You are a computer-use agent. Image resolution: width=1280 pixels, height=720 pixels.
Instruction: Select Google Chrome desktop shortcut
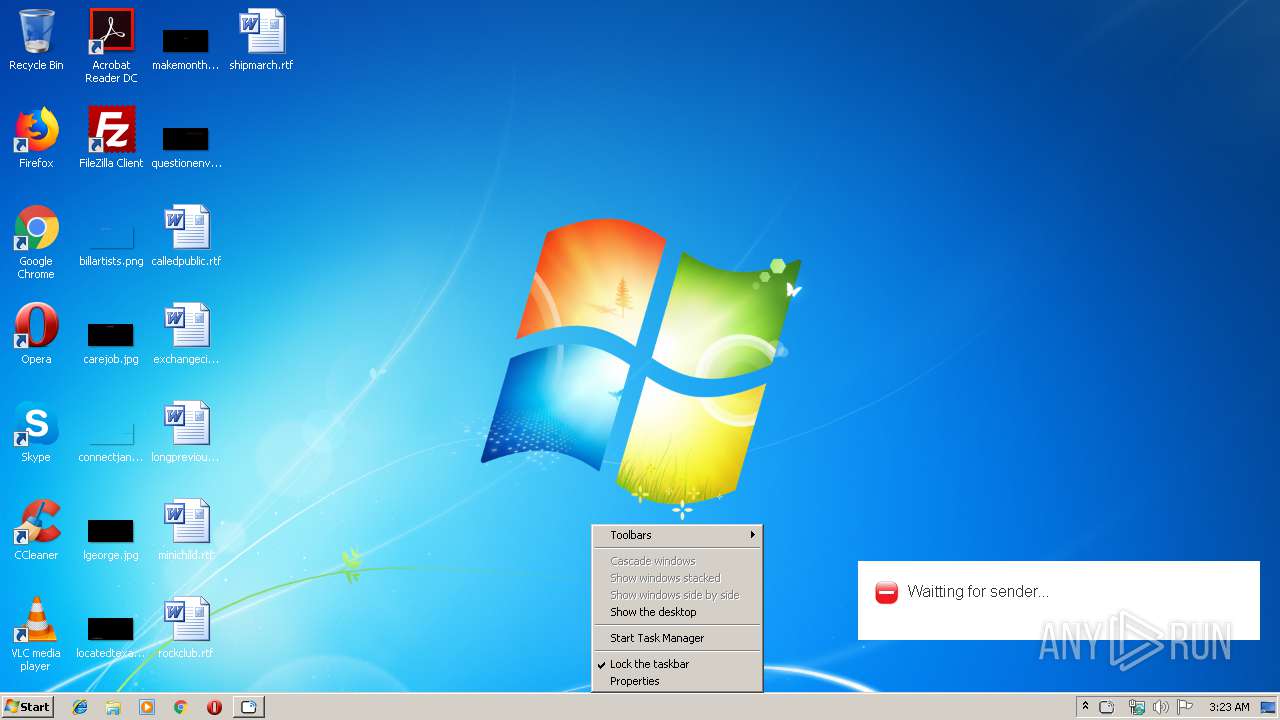[x=36, y=242]
